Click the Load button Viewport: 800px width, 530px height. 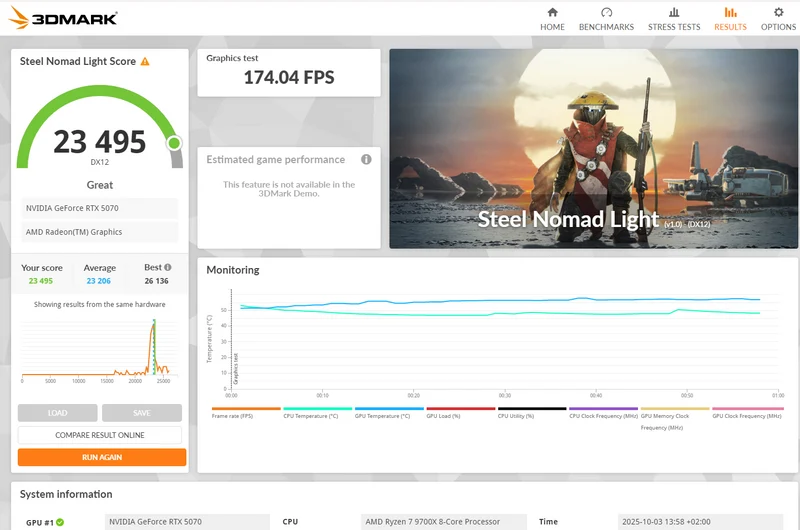(58, 413)
